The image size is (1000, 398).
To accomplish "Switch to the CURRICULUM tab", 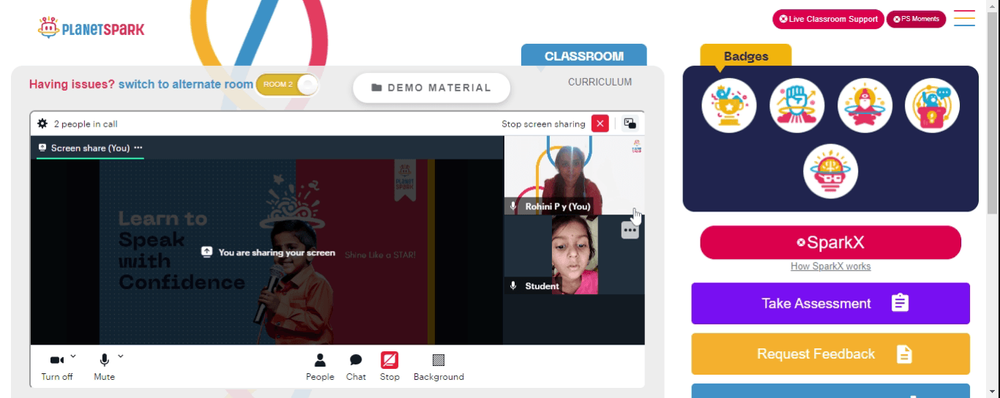I will tap(600, 82).
